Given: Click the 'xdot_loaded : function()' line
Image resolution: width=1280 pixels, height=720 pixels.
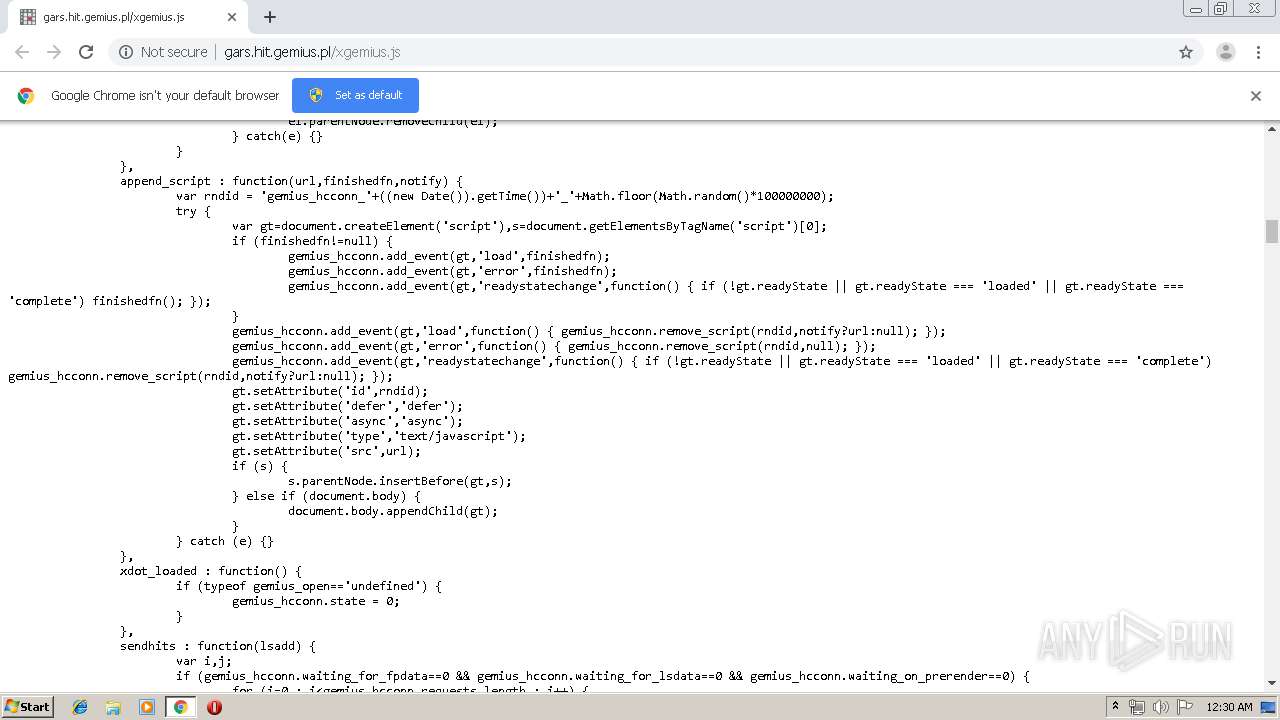Looking at the screenshot, I should pyautogui.click(x=210, y=571).
